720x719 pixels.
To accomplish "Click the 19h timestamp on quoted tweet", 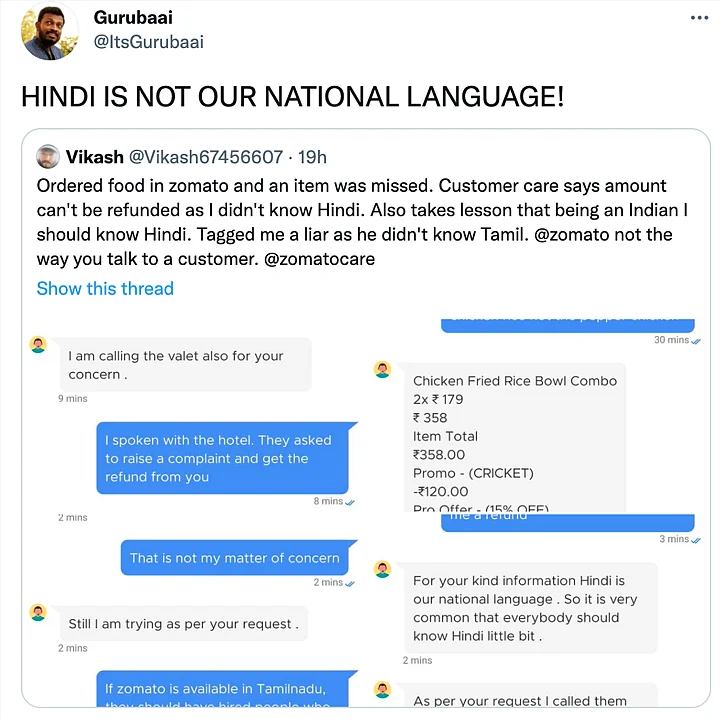I will click(x=312, y=156).
